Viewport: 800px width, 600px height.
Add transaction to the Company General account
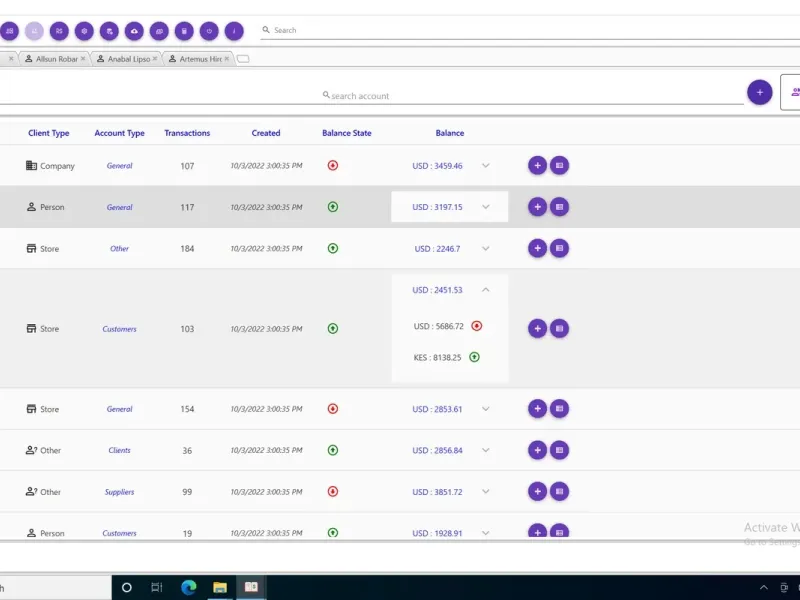(537, 166)
